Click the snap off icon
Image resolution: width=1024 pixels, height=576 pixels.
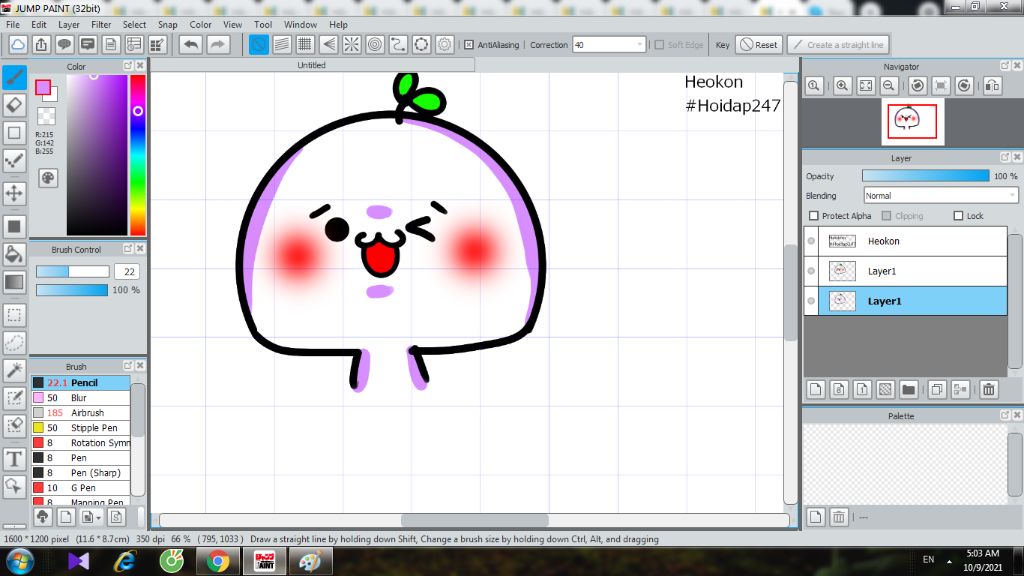pos(259,44)
